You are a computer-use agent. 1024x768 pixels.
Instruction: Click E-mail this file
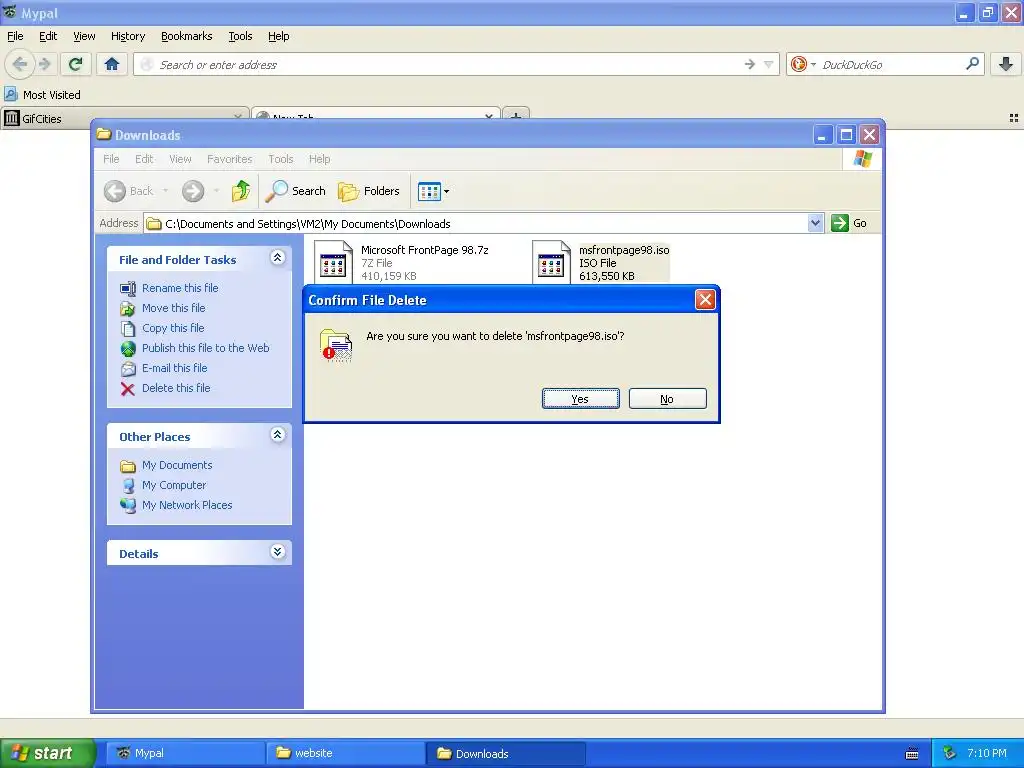tap(174, 368)
